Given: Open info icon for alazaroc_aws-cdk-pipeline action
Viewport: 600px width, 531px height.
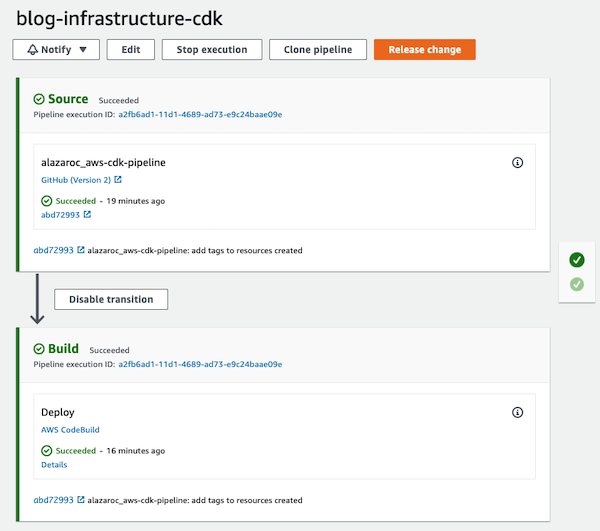Looking at the screenshot, I should coord(517,163).
